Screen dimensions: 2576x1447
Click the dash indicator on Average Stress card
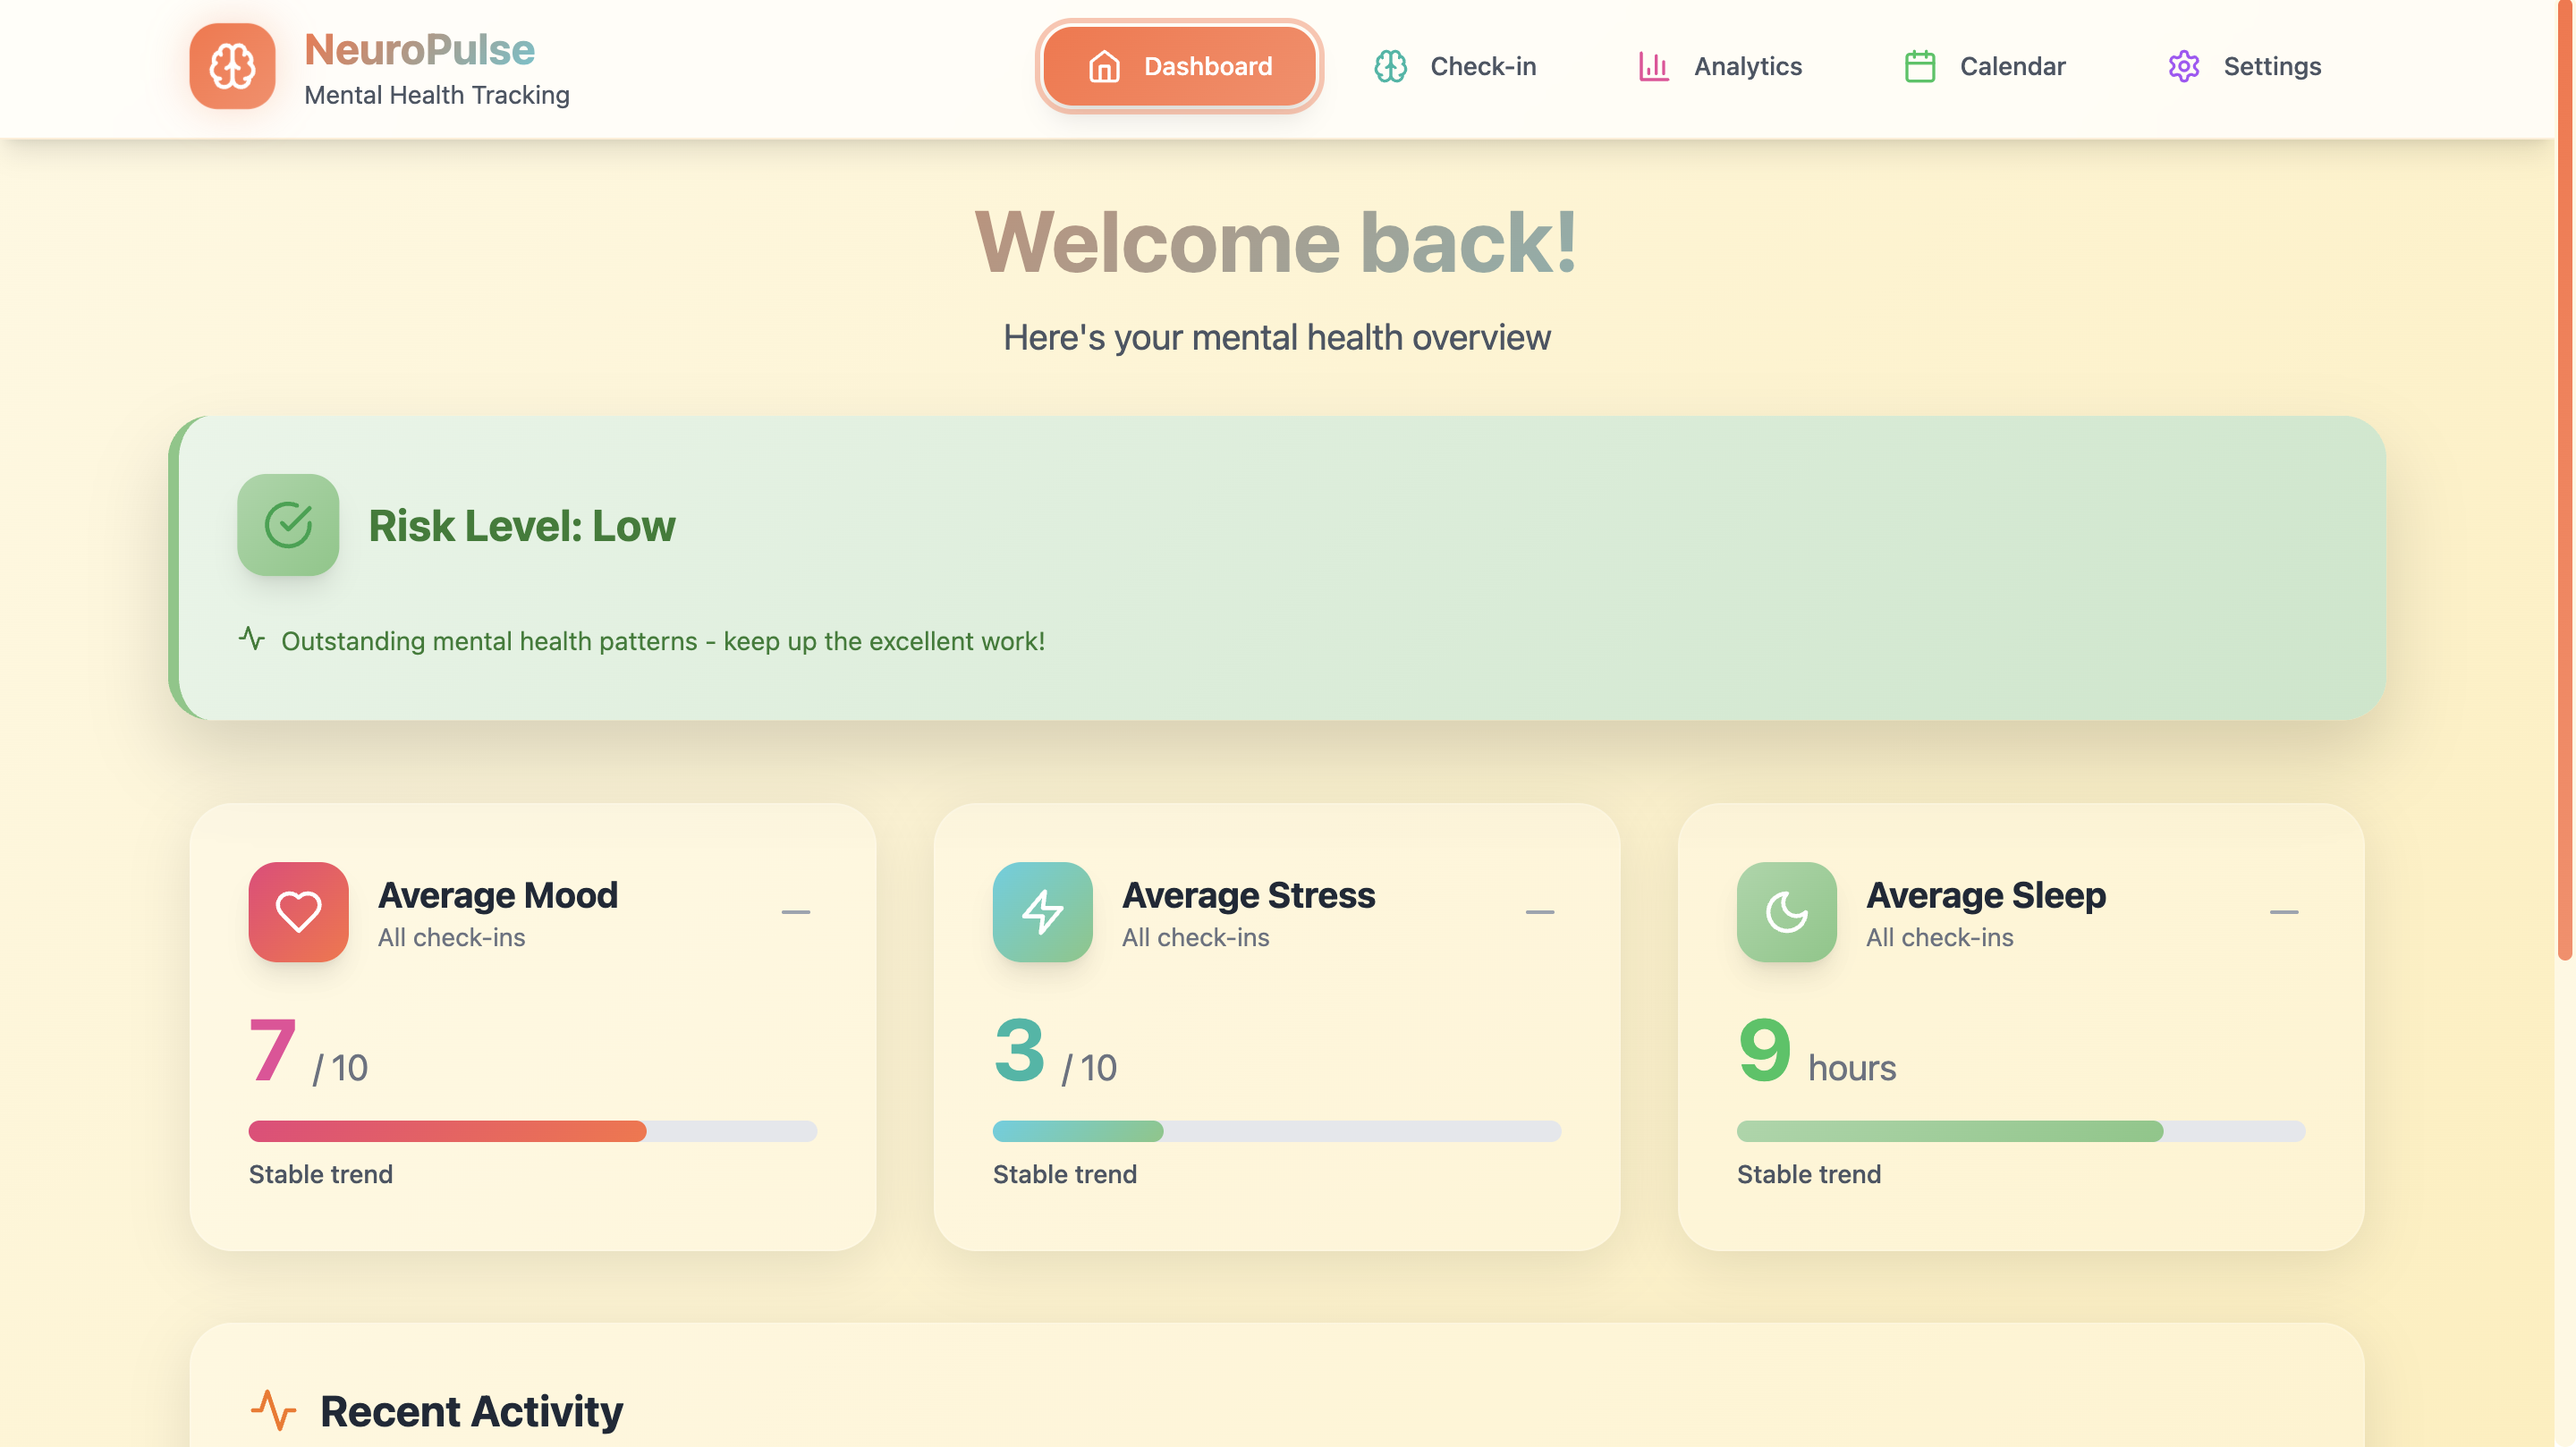click(x=1539, y=912)
